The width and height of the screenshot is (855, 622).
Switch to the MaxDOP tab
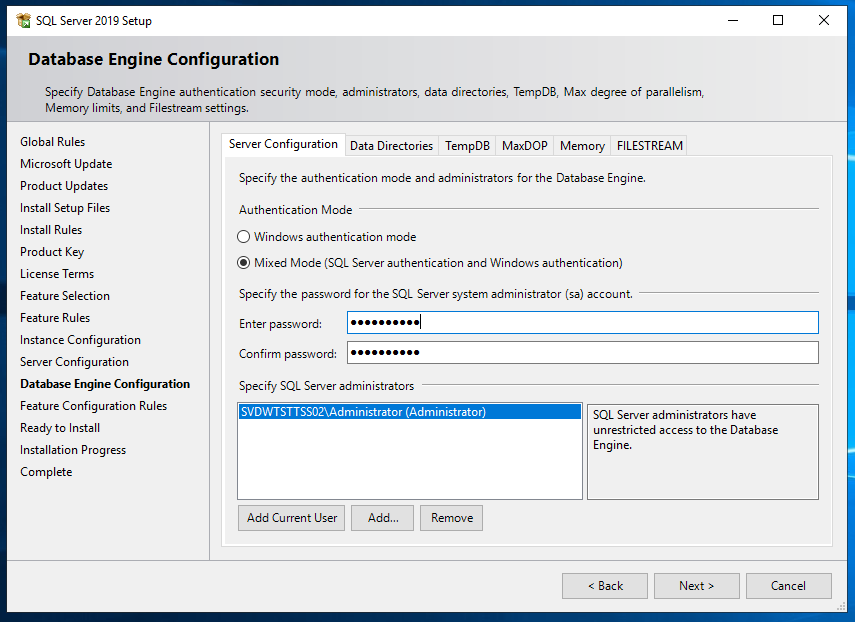point(525,146)
